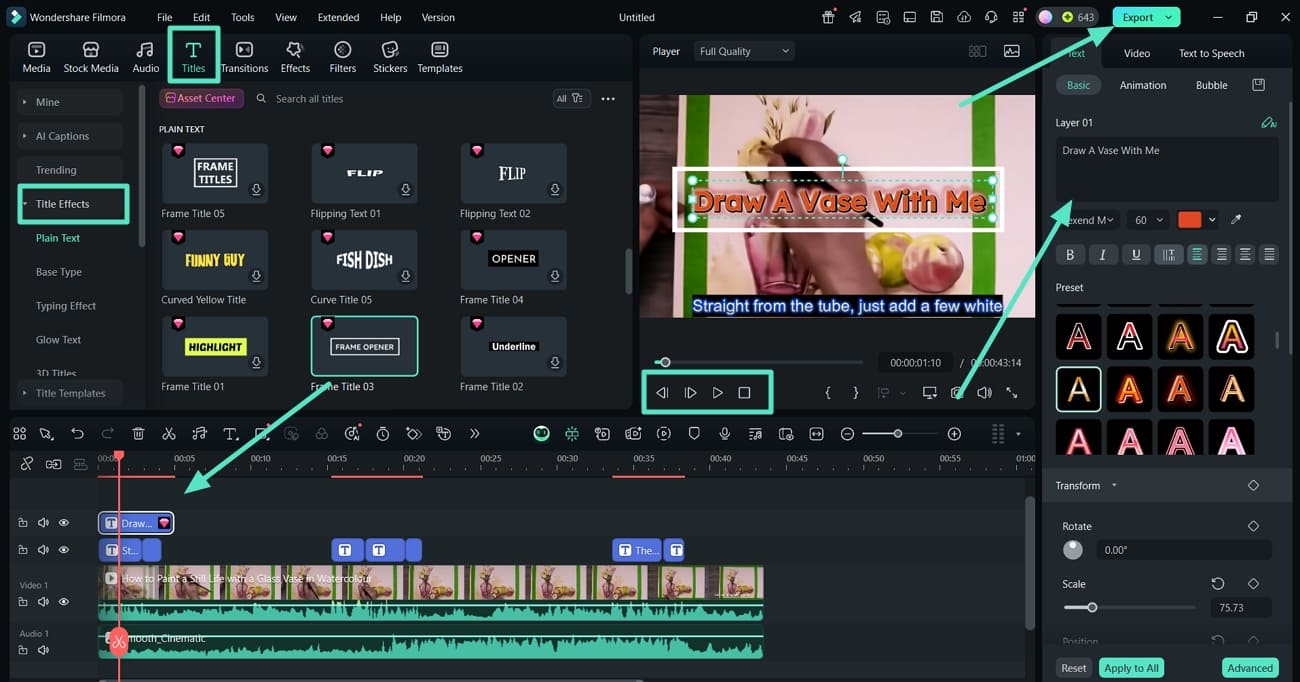The width and height of the screenshot is (1300, 682).
Task: Mute the Audio 1 track
Action: point(43,650)
